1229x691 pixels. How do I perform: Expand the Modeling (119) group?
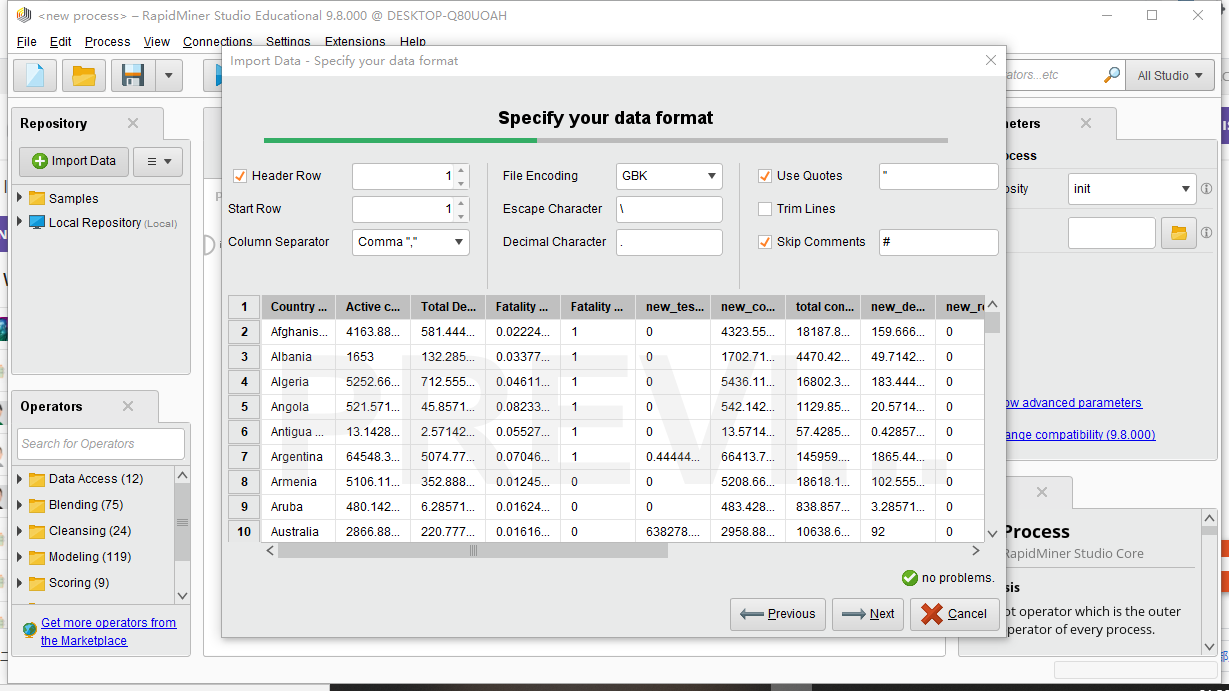pos(20,557)
